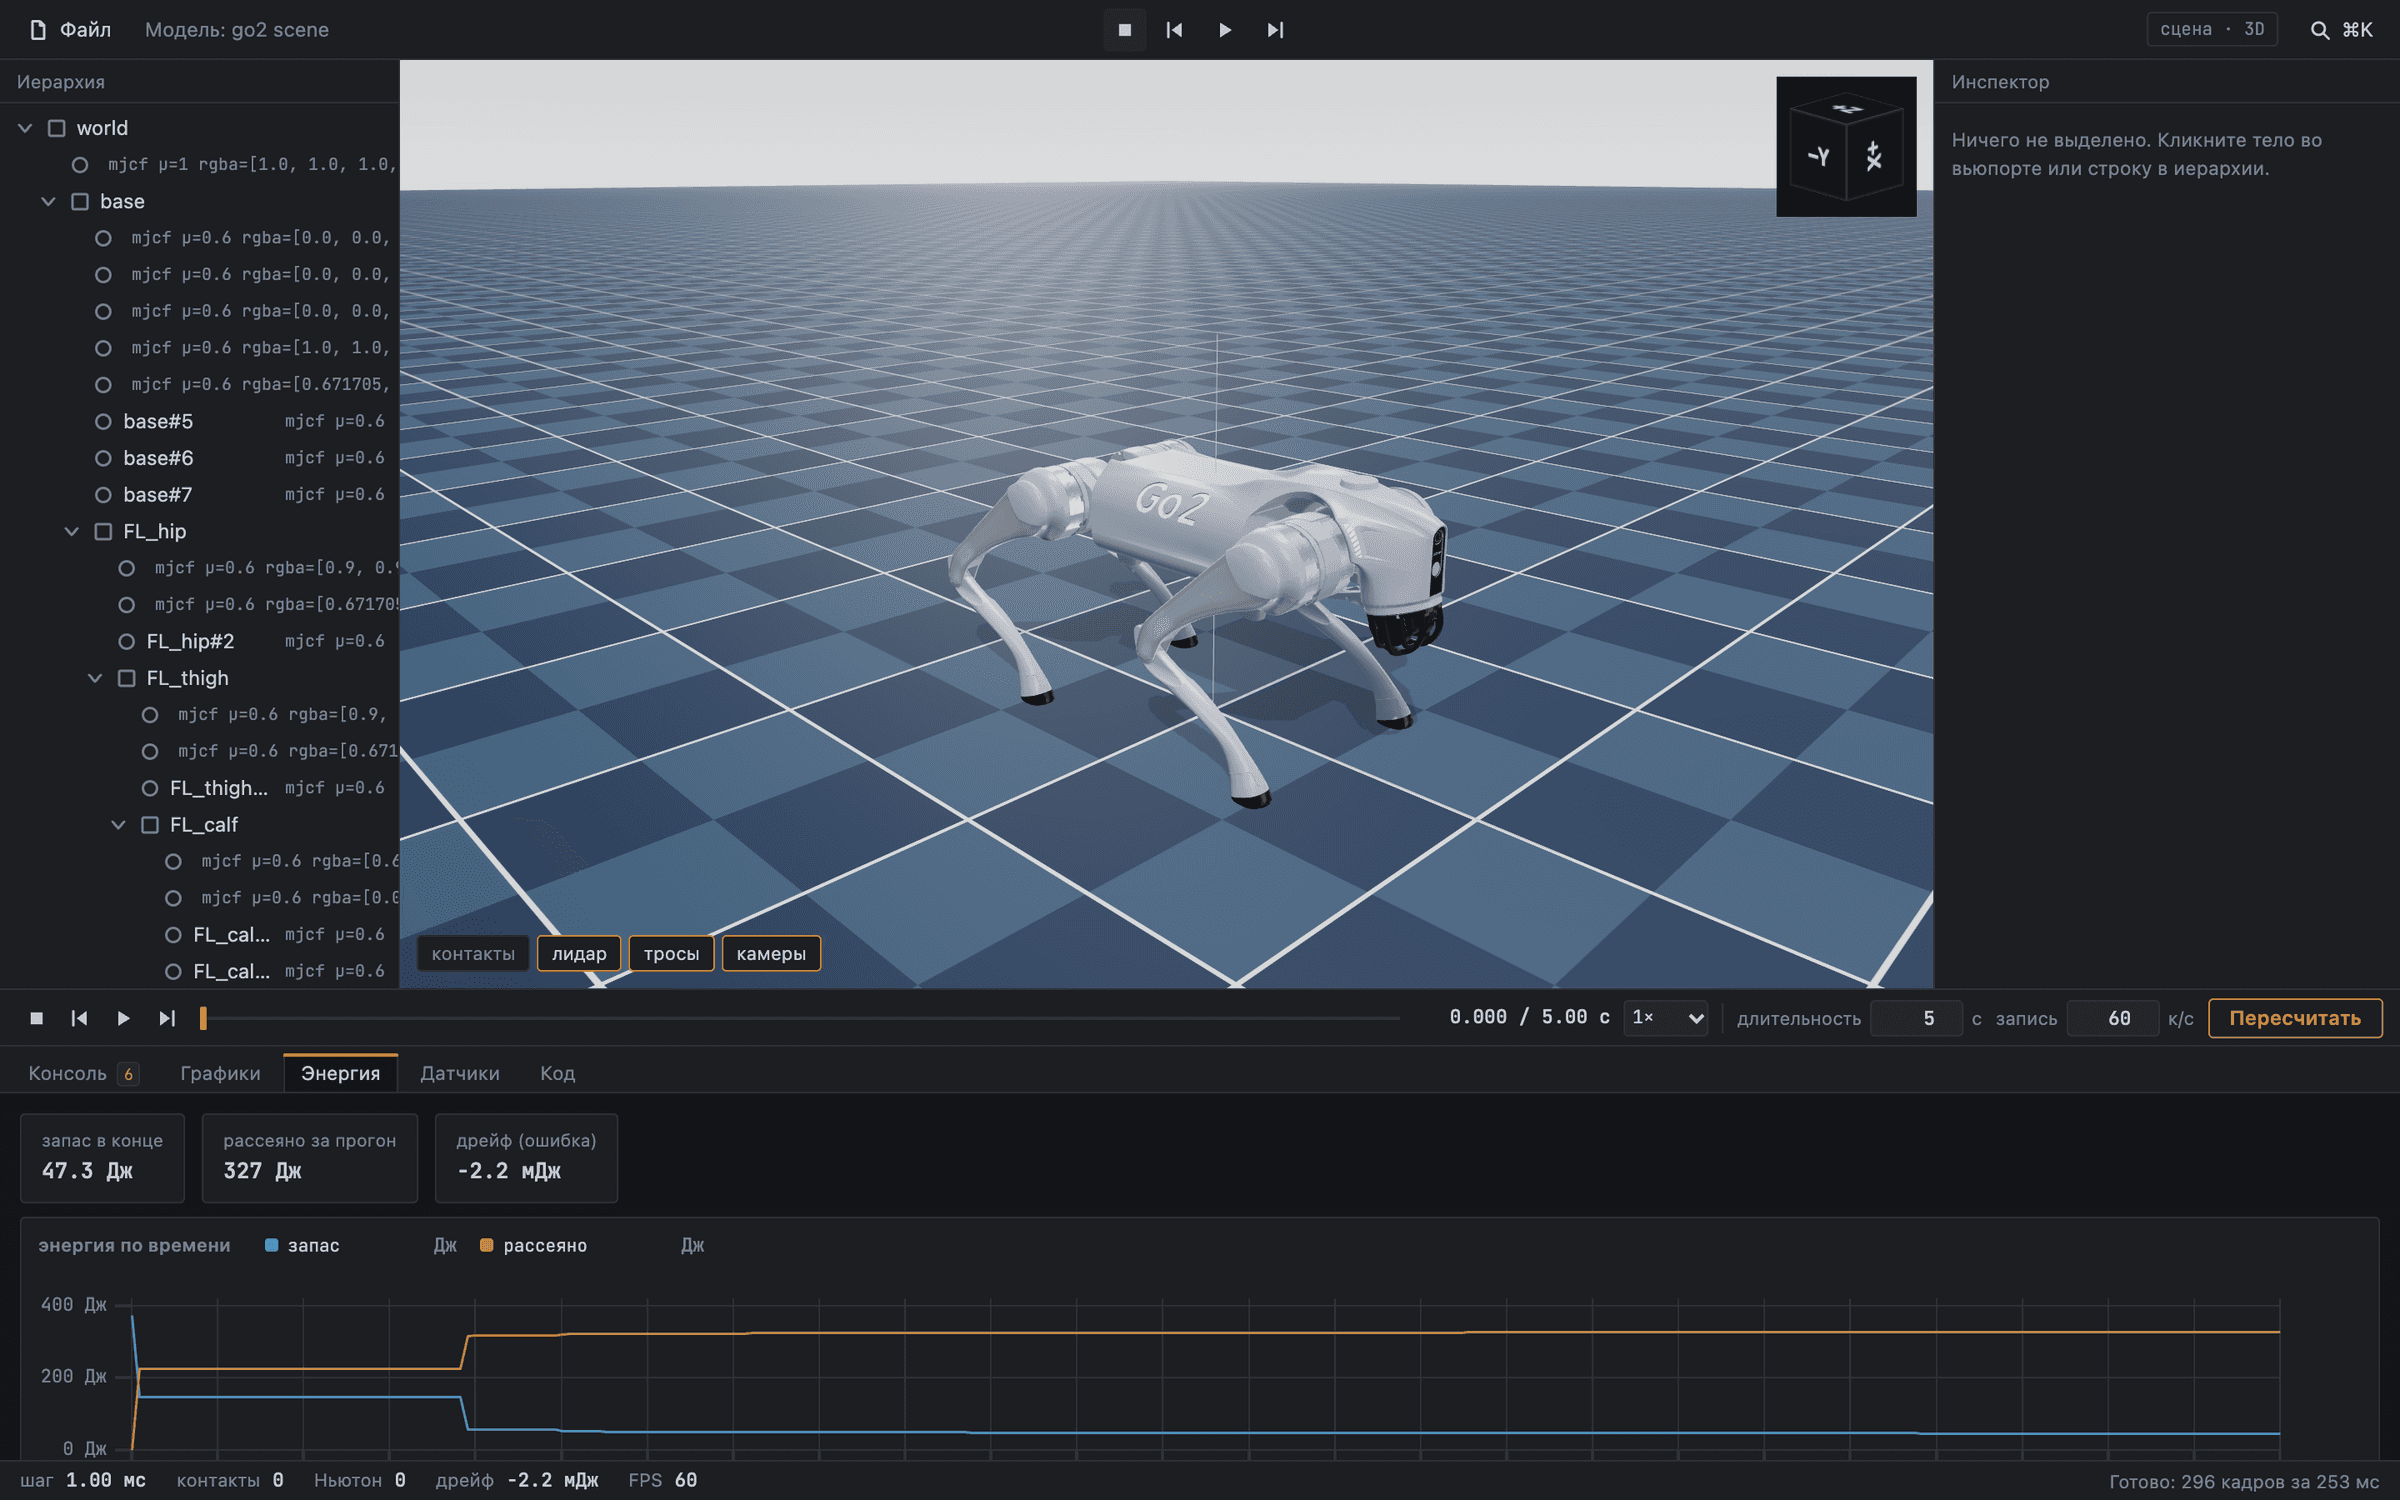
Task: Click the запись frame rate input field
Action: tap(2112, 1018)
